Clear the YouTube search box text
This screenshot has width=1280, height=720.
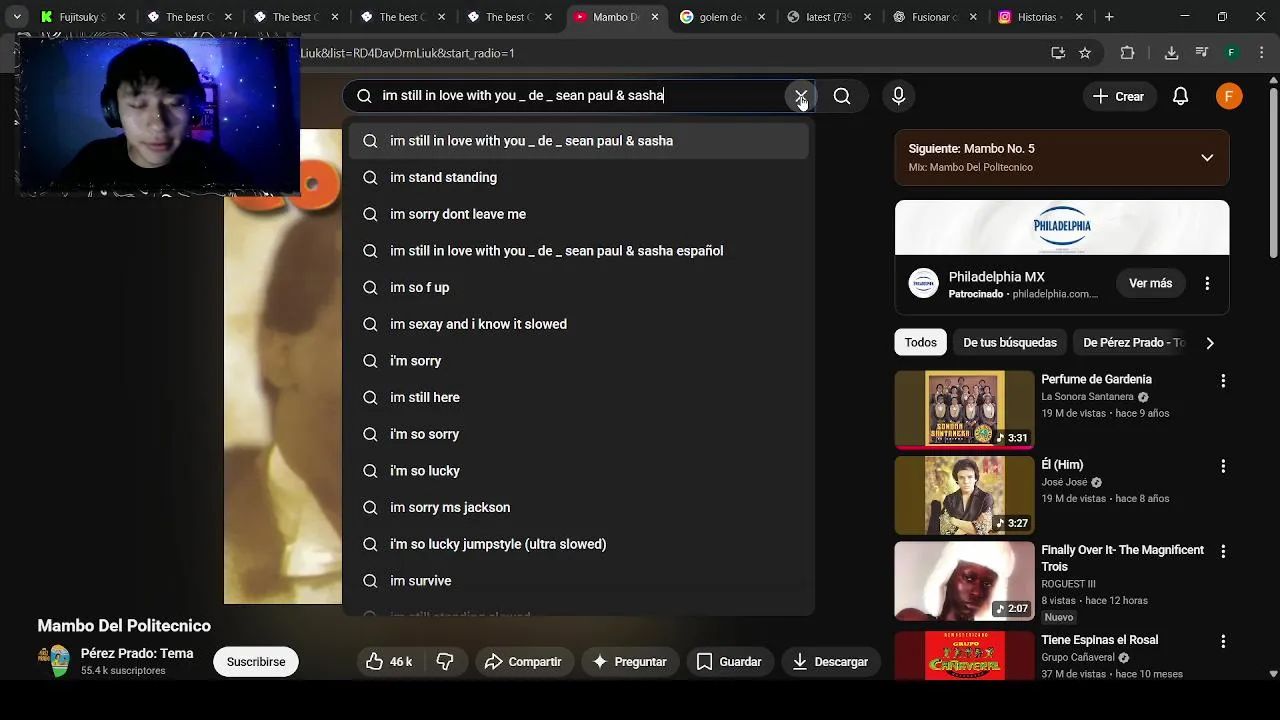click(800, 96)
